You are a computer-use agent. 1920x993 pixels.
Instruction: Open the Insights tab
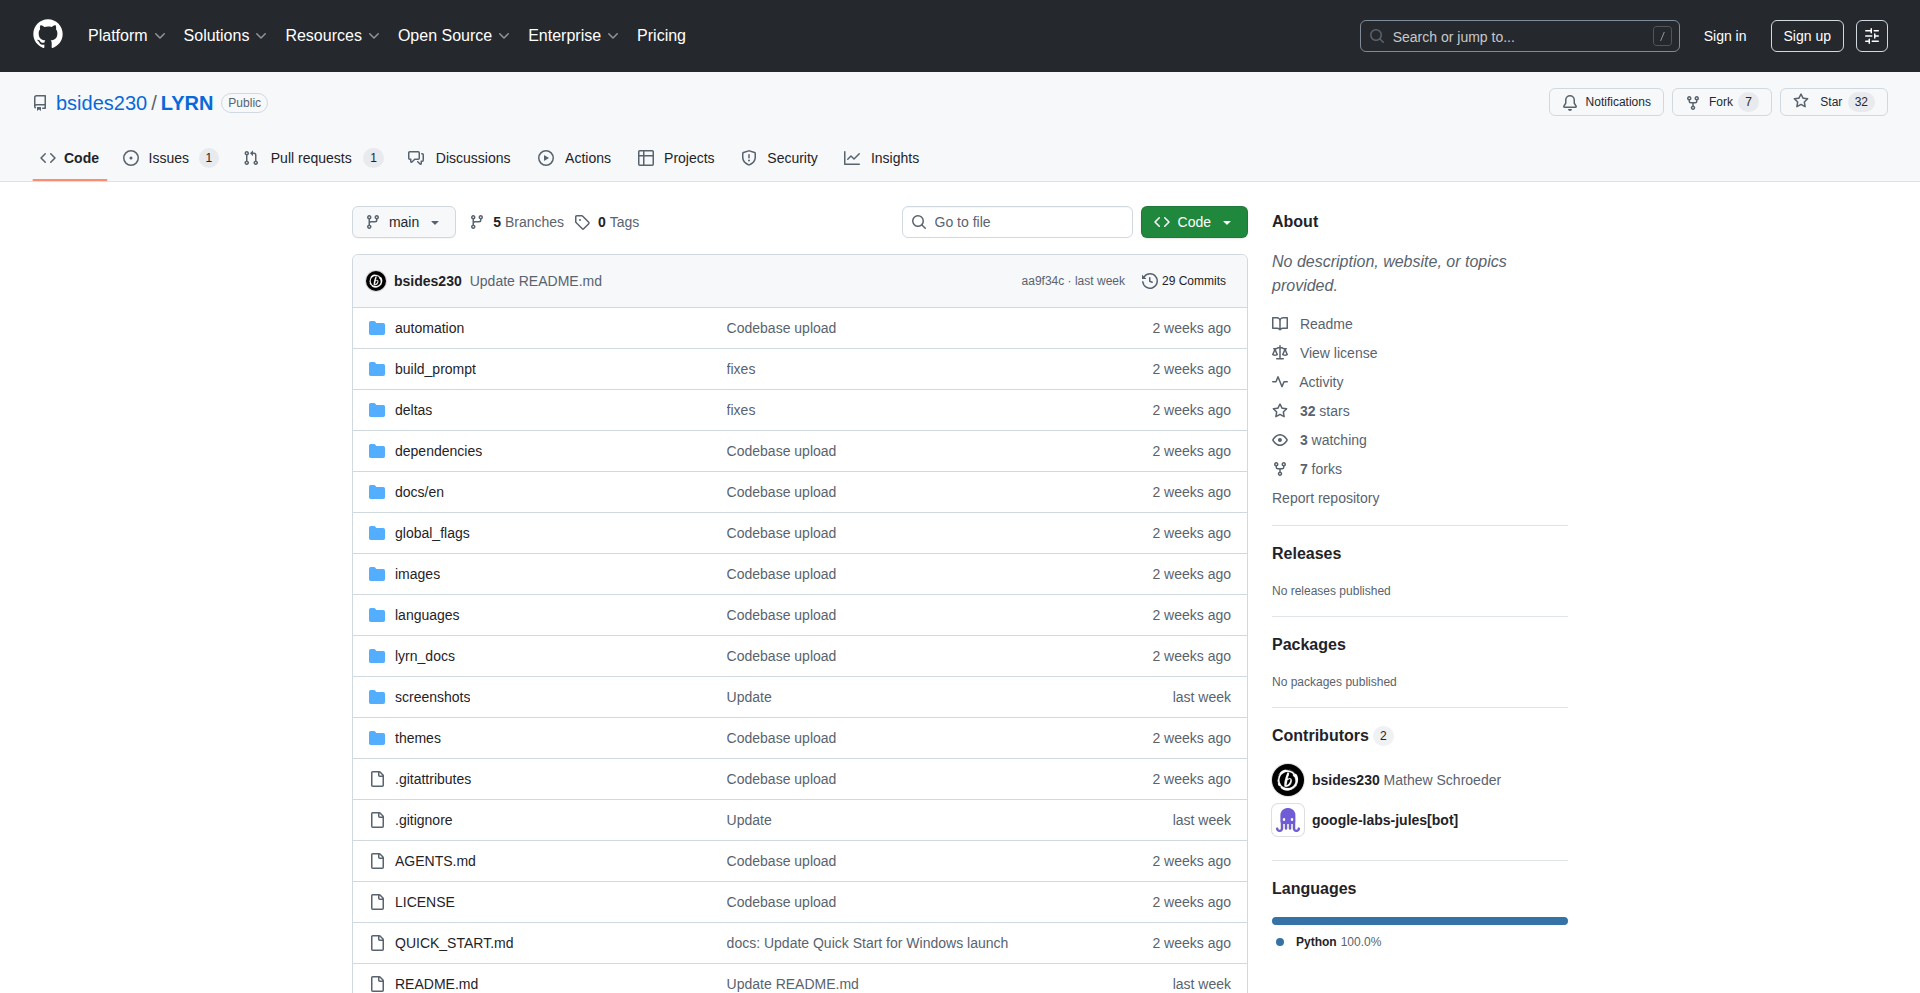point(881,158)
